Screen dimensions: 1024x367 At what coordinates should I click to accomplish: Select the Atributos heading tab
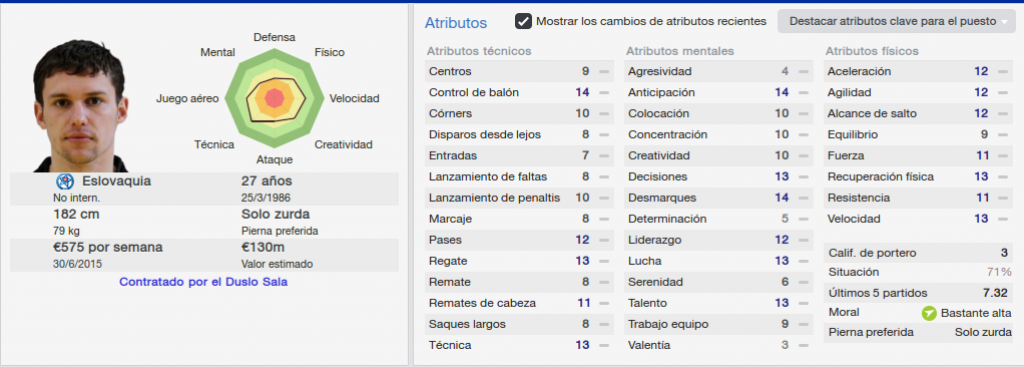click(456, 23)
